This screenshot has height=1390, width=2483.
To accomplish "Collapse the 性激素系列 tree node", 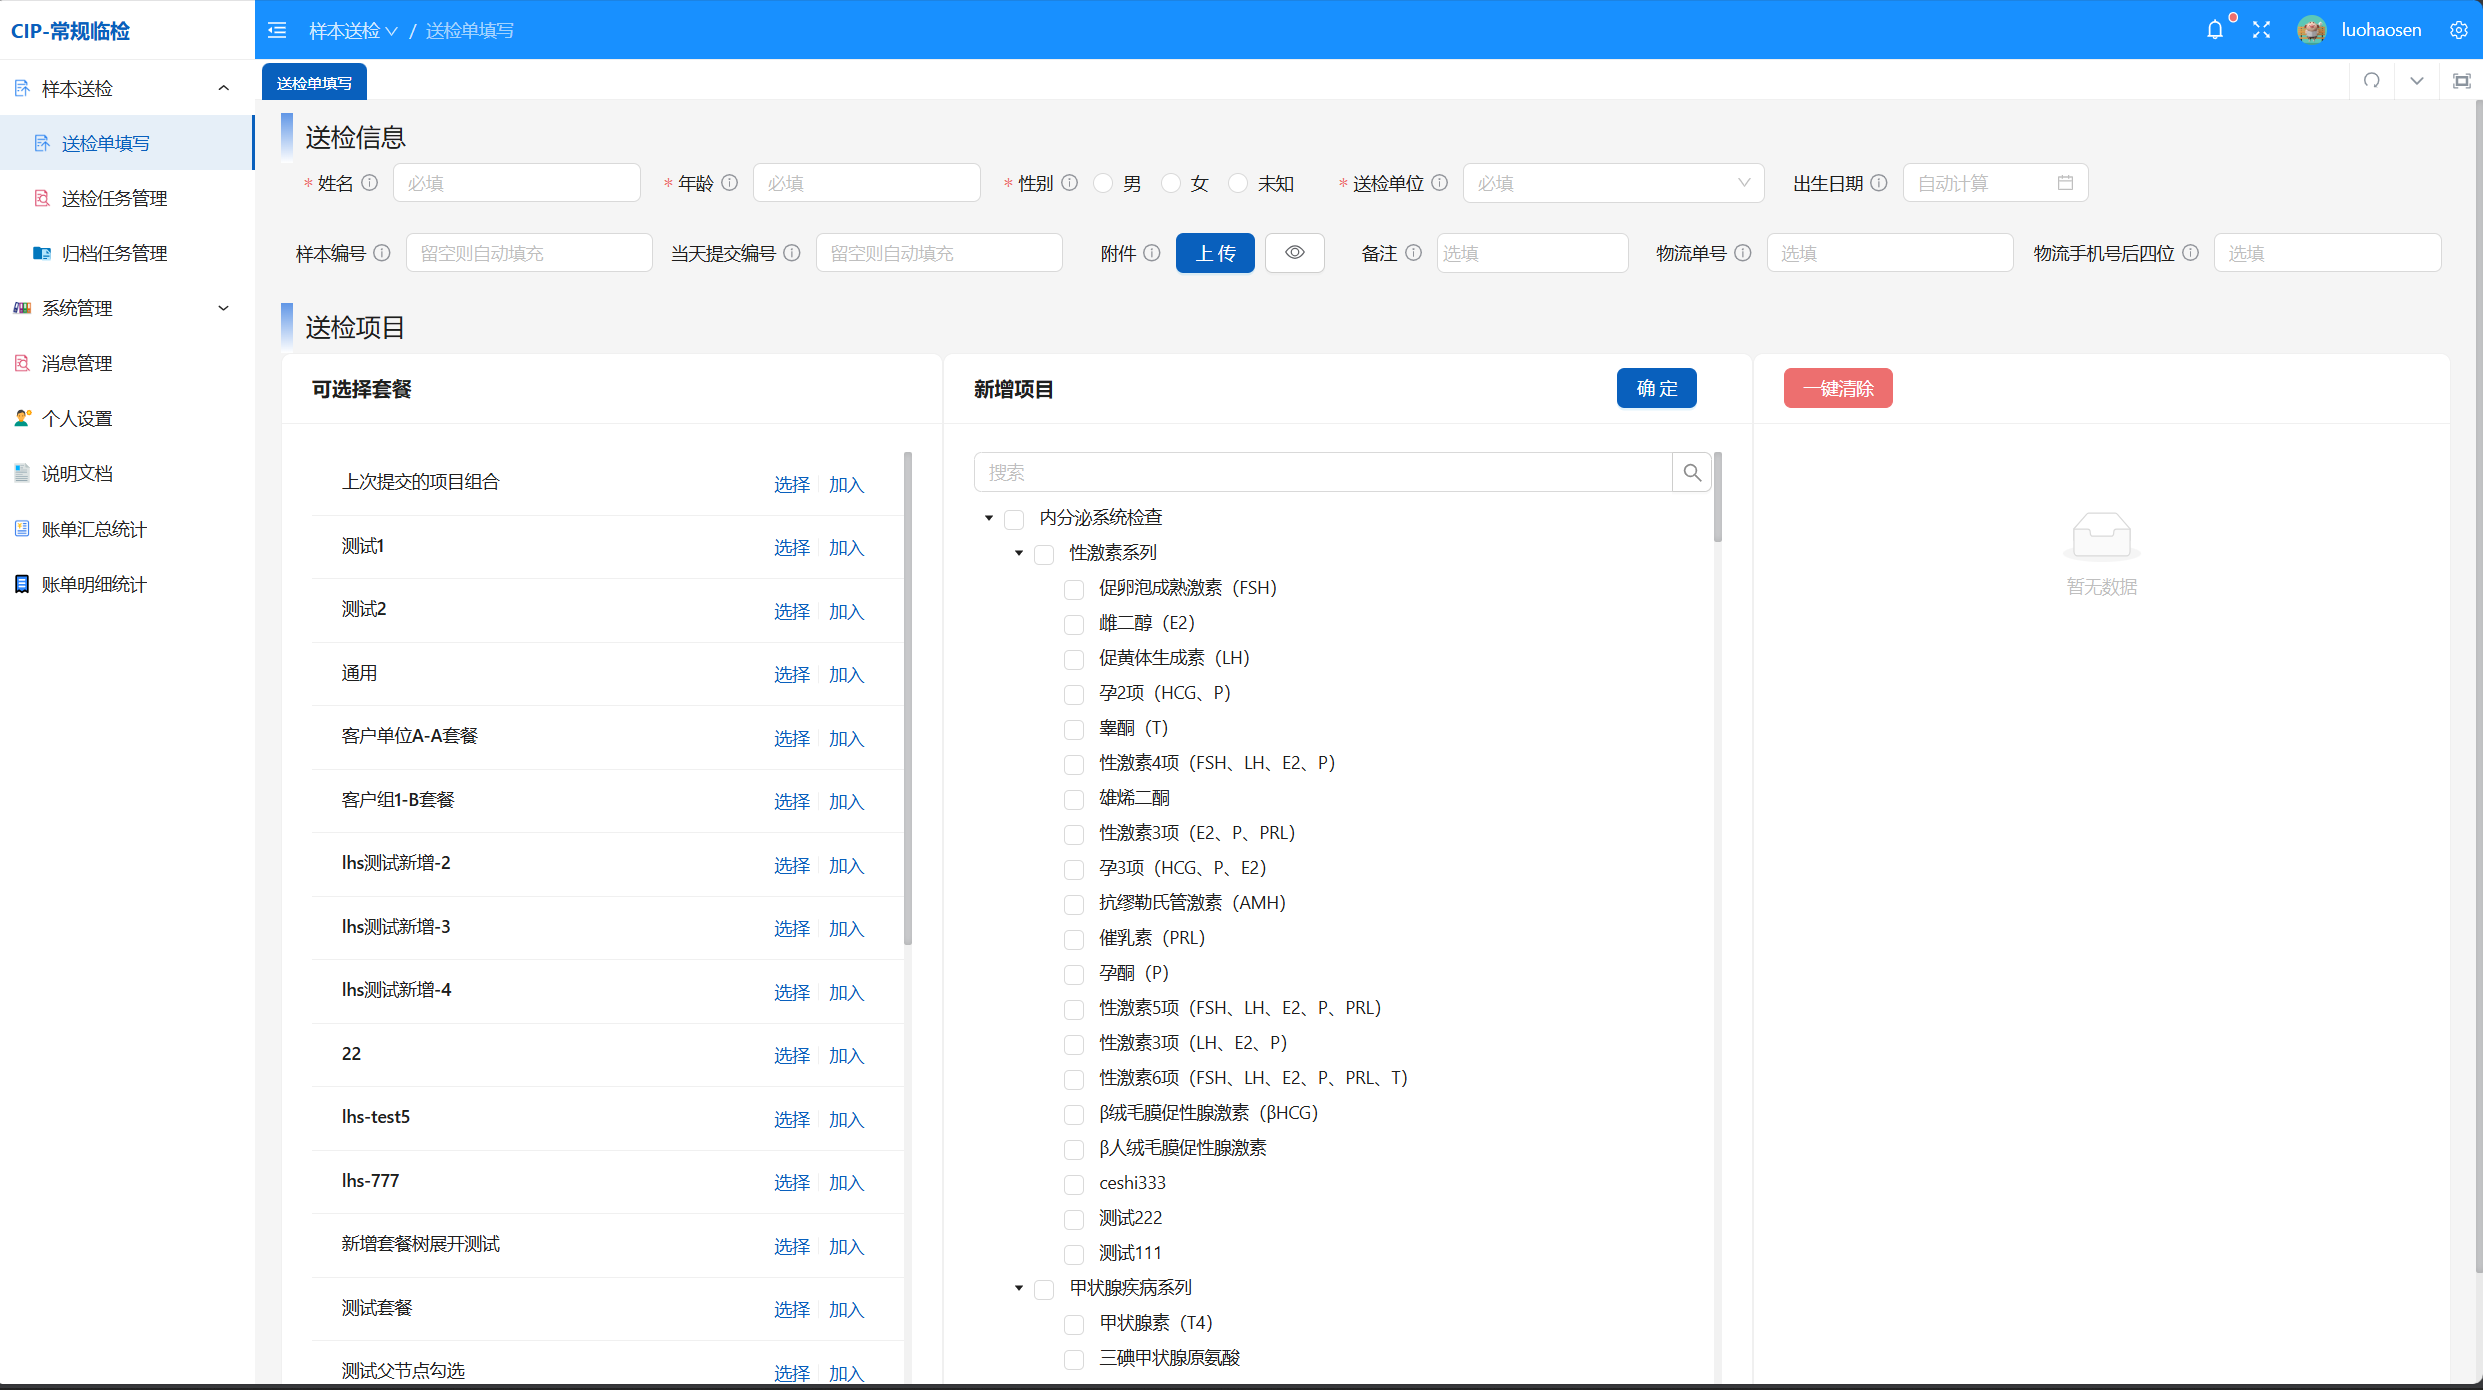I will coord(1019,553).
